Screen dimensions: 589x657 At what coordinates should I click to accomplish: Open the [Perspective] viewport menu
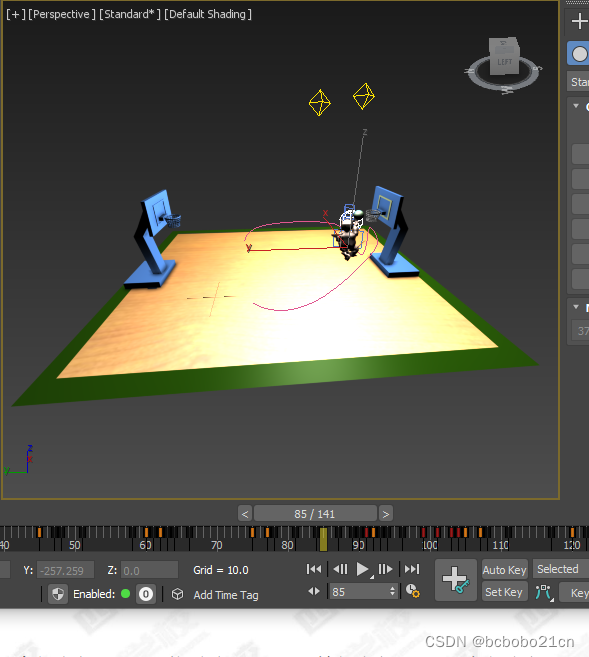point(62,14)
